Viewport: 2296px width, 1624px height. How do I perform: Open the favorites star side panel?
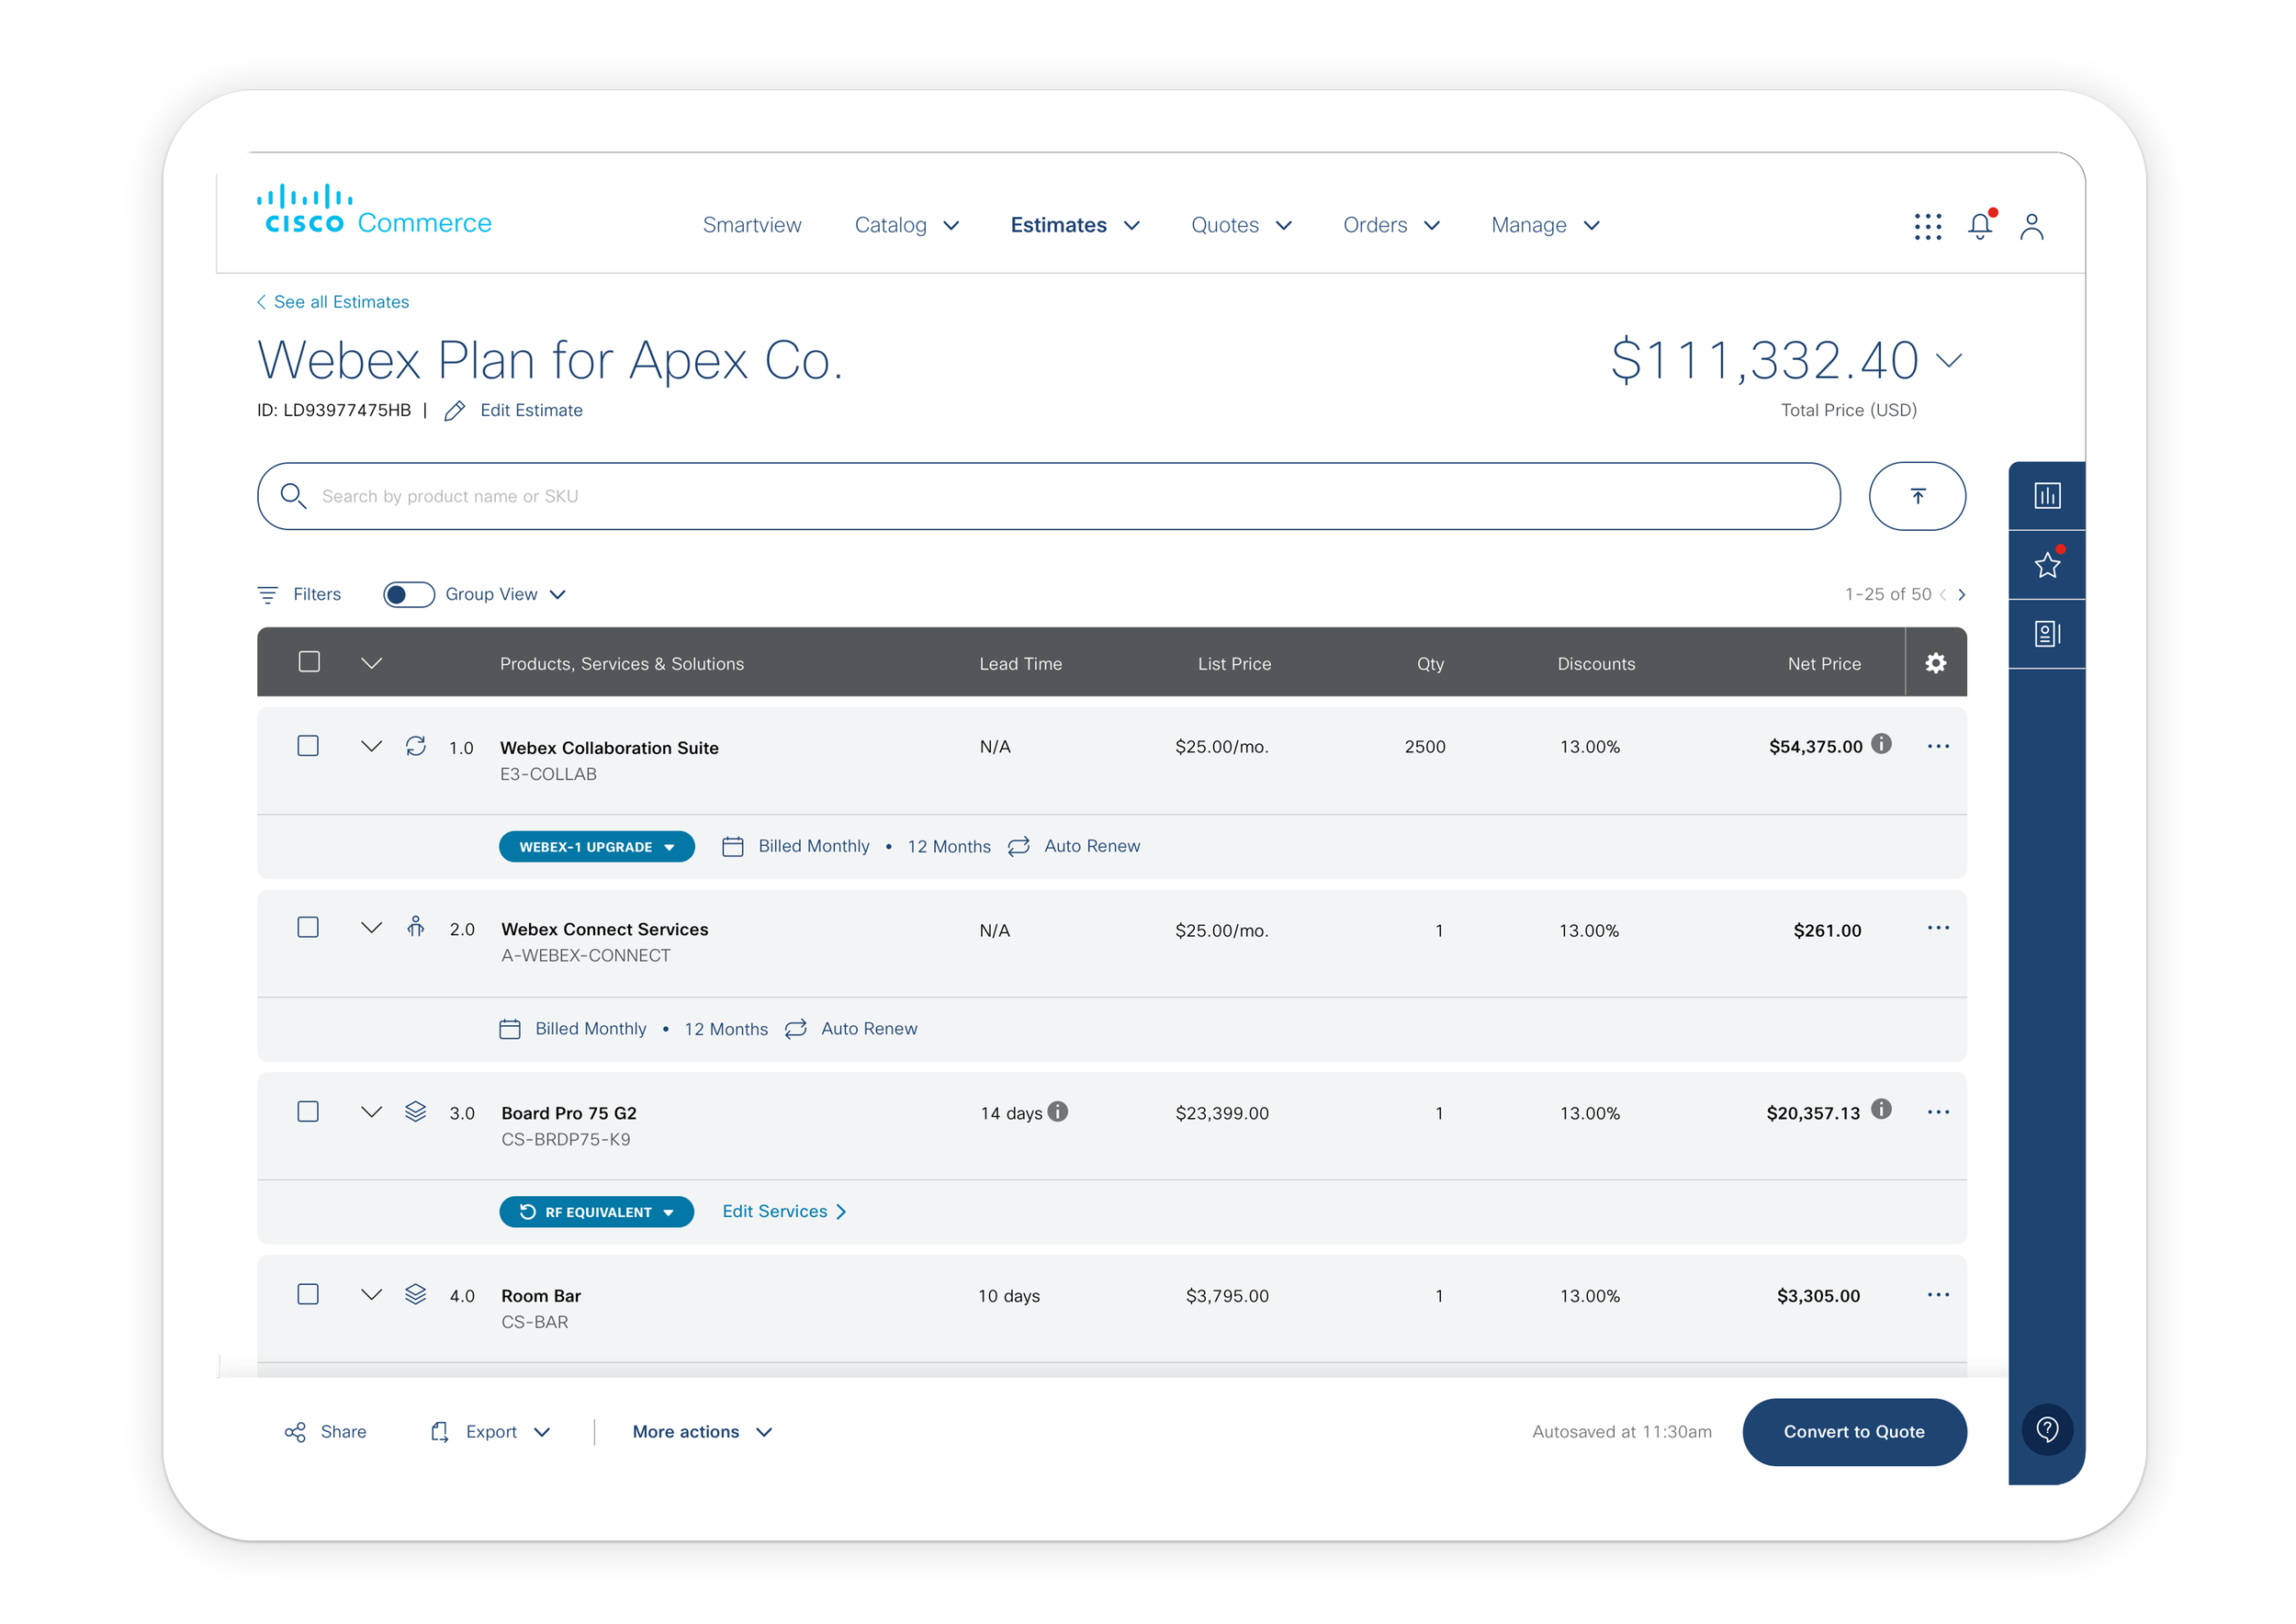pos(2047,565)
